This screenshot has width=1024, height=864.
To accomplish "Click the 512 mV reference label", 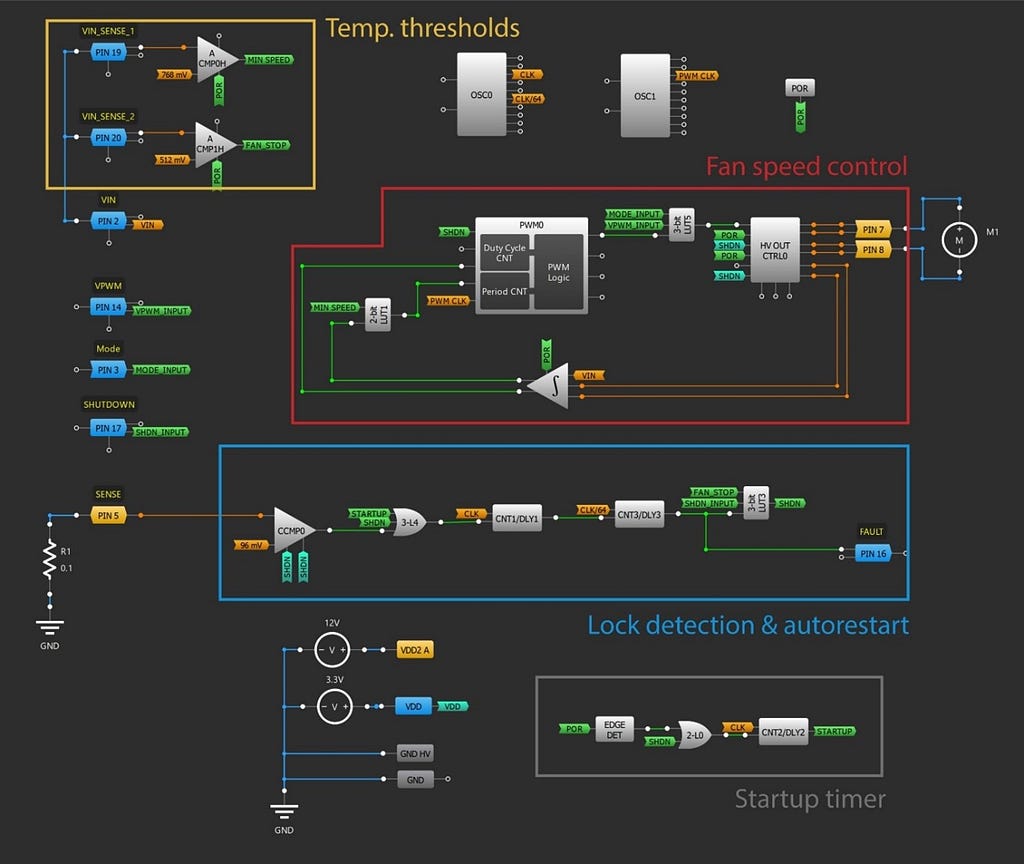I will click(x=172, y=159).
